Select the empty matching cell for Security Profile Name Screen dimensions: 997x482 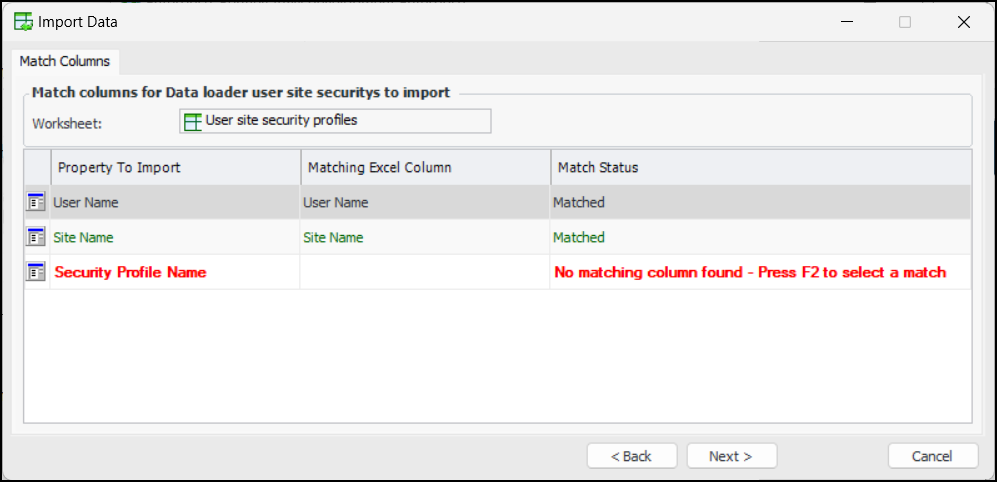[425, 272]
